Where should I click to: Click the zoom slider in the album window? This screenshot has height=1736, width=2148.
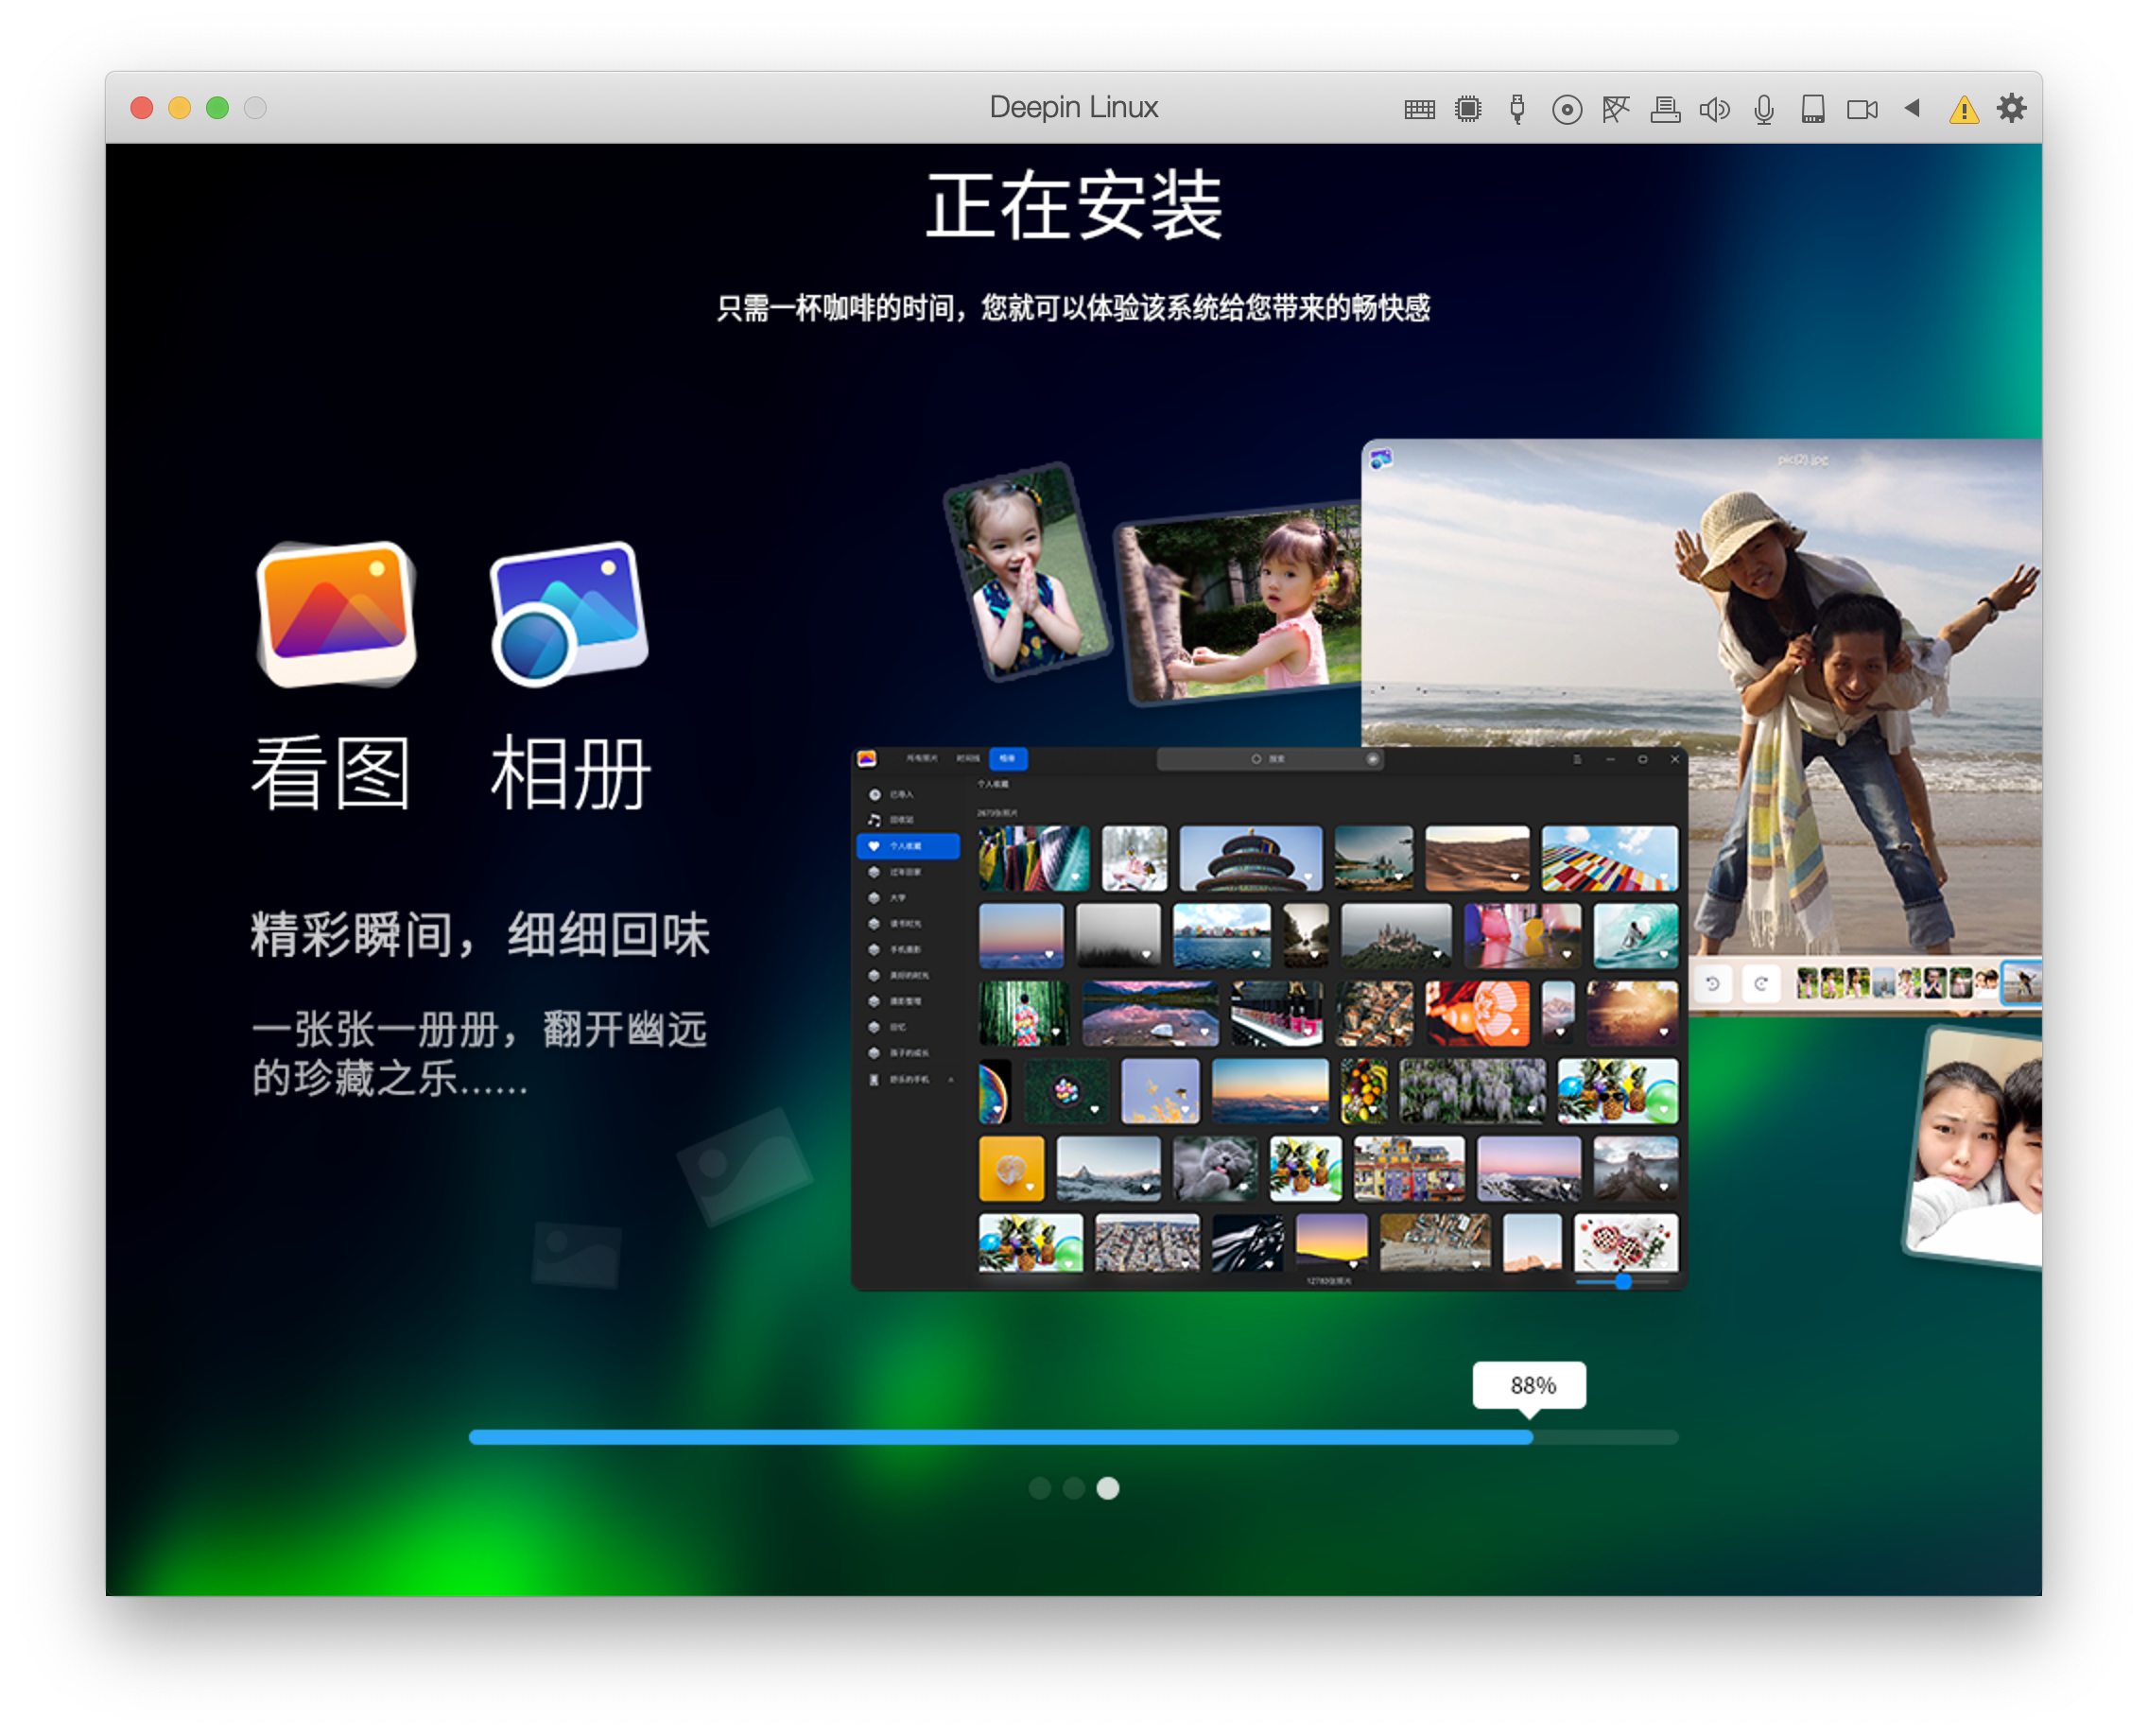pos(1623,1280)
